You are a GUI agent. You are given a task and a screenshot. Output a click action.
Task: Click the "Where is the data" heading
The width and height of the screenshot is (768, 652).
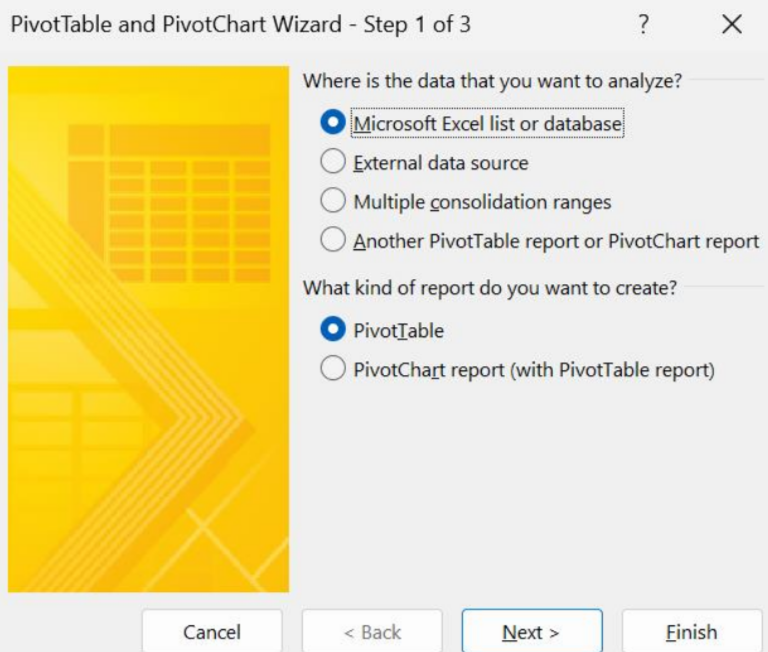point(492,81)
